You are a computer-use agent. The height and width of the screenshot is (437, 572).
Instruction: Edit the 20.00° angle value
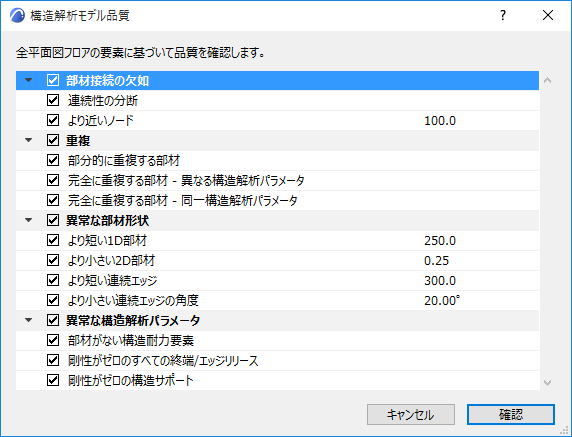click(442, 301)
